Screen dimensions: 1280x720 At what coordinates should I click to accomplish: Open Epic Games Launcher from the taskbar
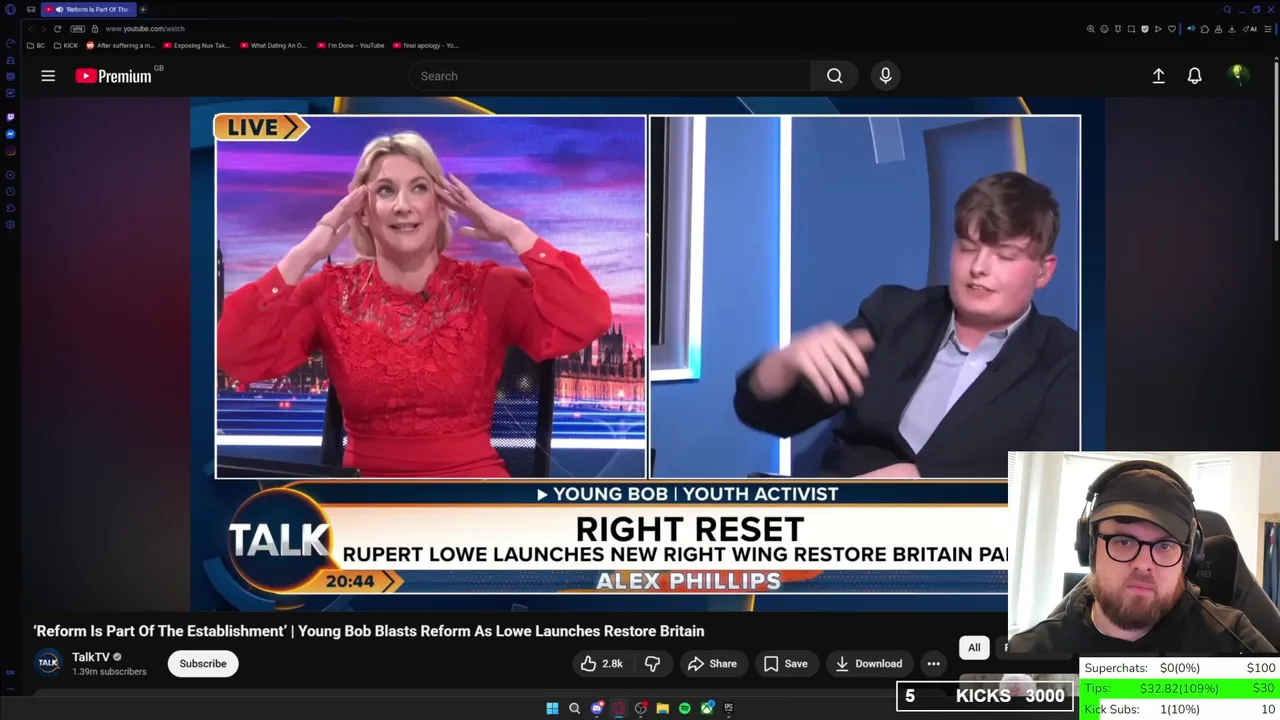tap(729, 708)
